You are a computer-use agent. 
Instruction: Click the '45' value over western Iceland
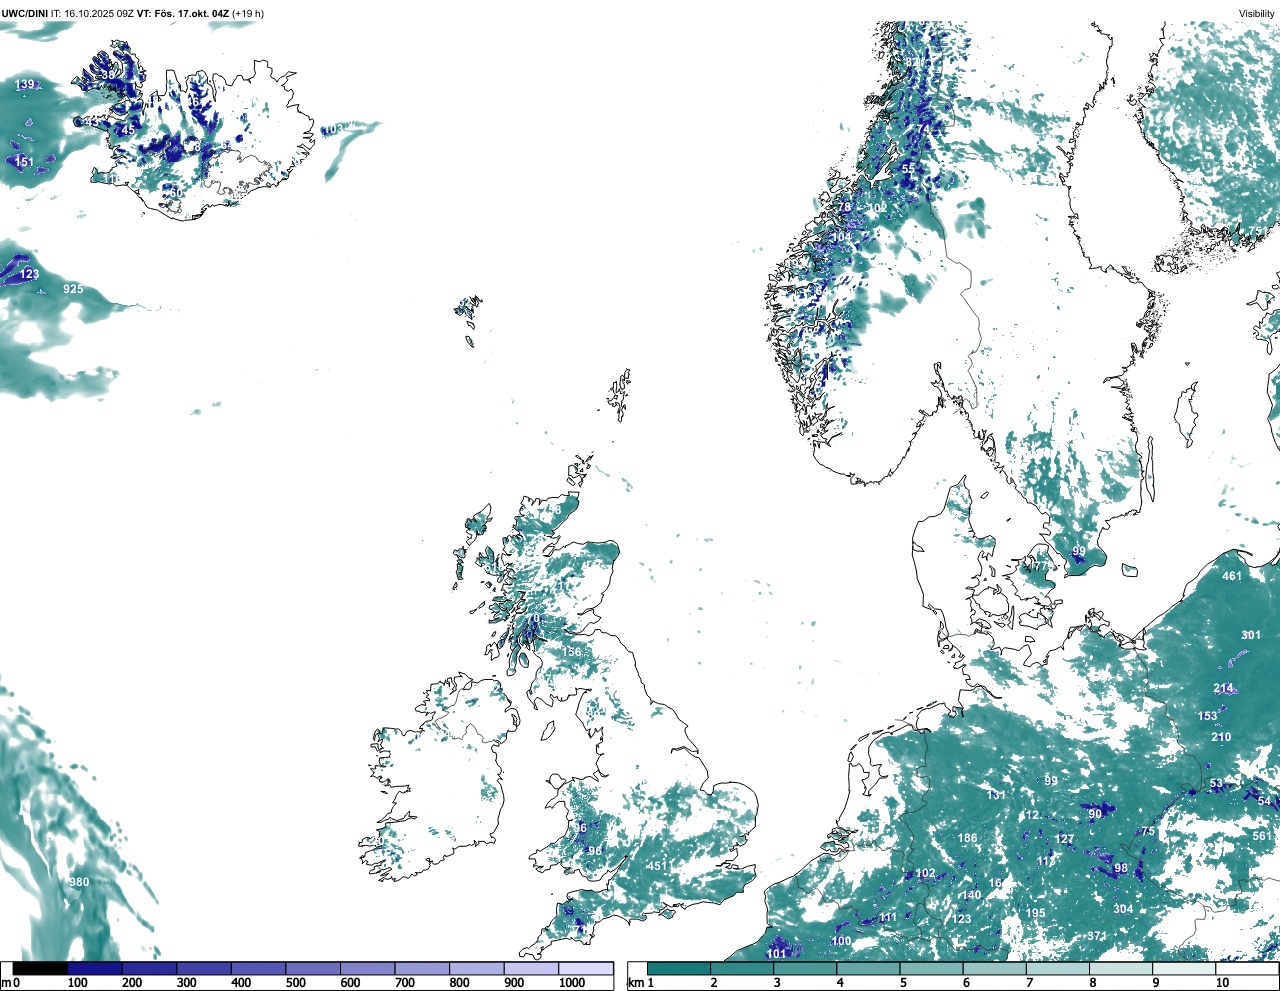pos(127,131)
